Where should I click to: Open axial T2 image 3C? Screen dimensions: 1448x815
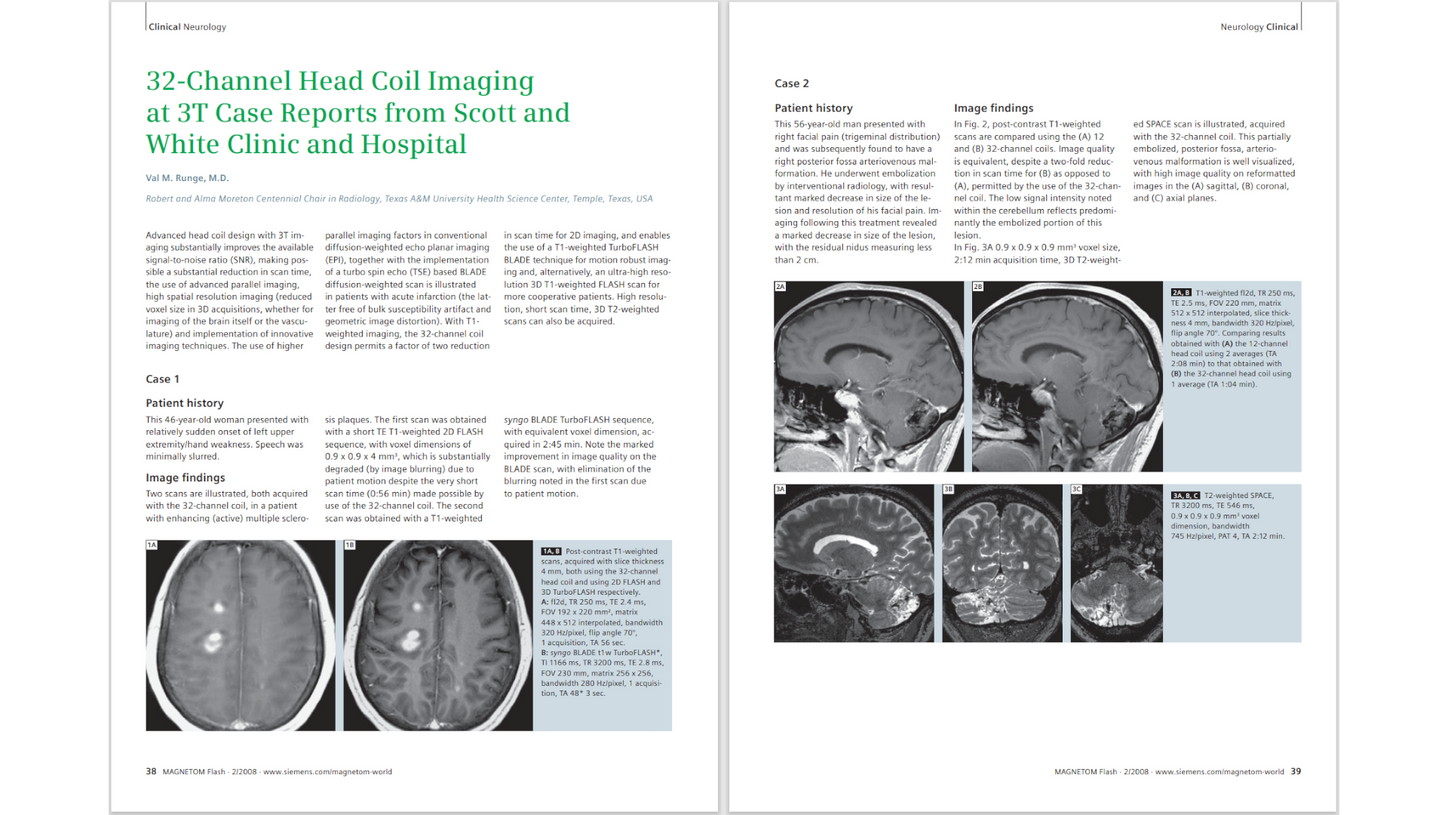[1115, 563]
